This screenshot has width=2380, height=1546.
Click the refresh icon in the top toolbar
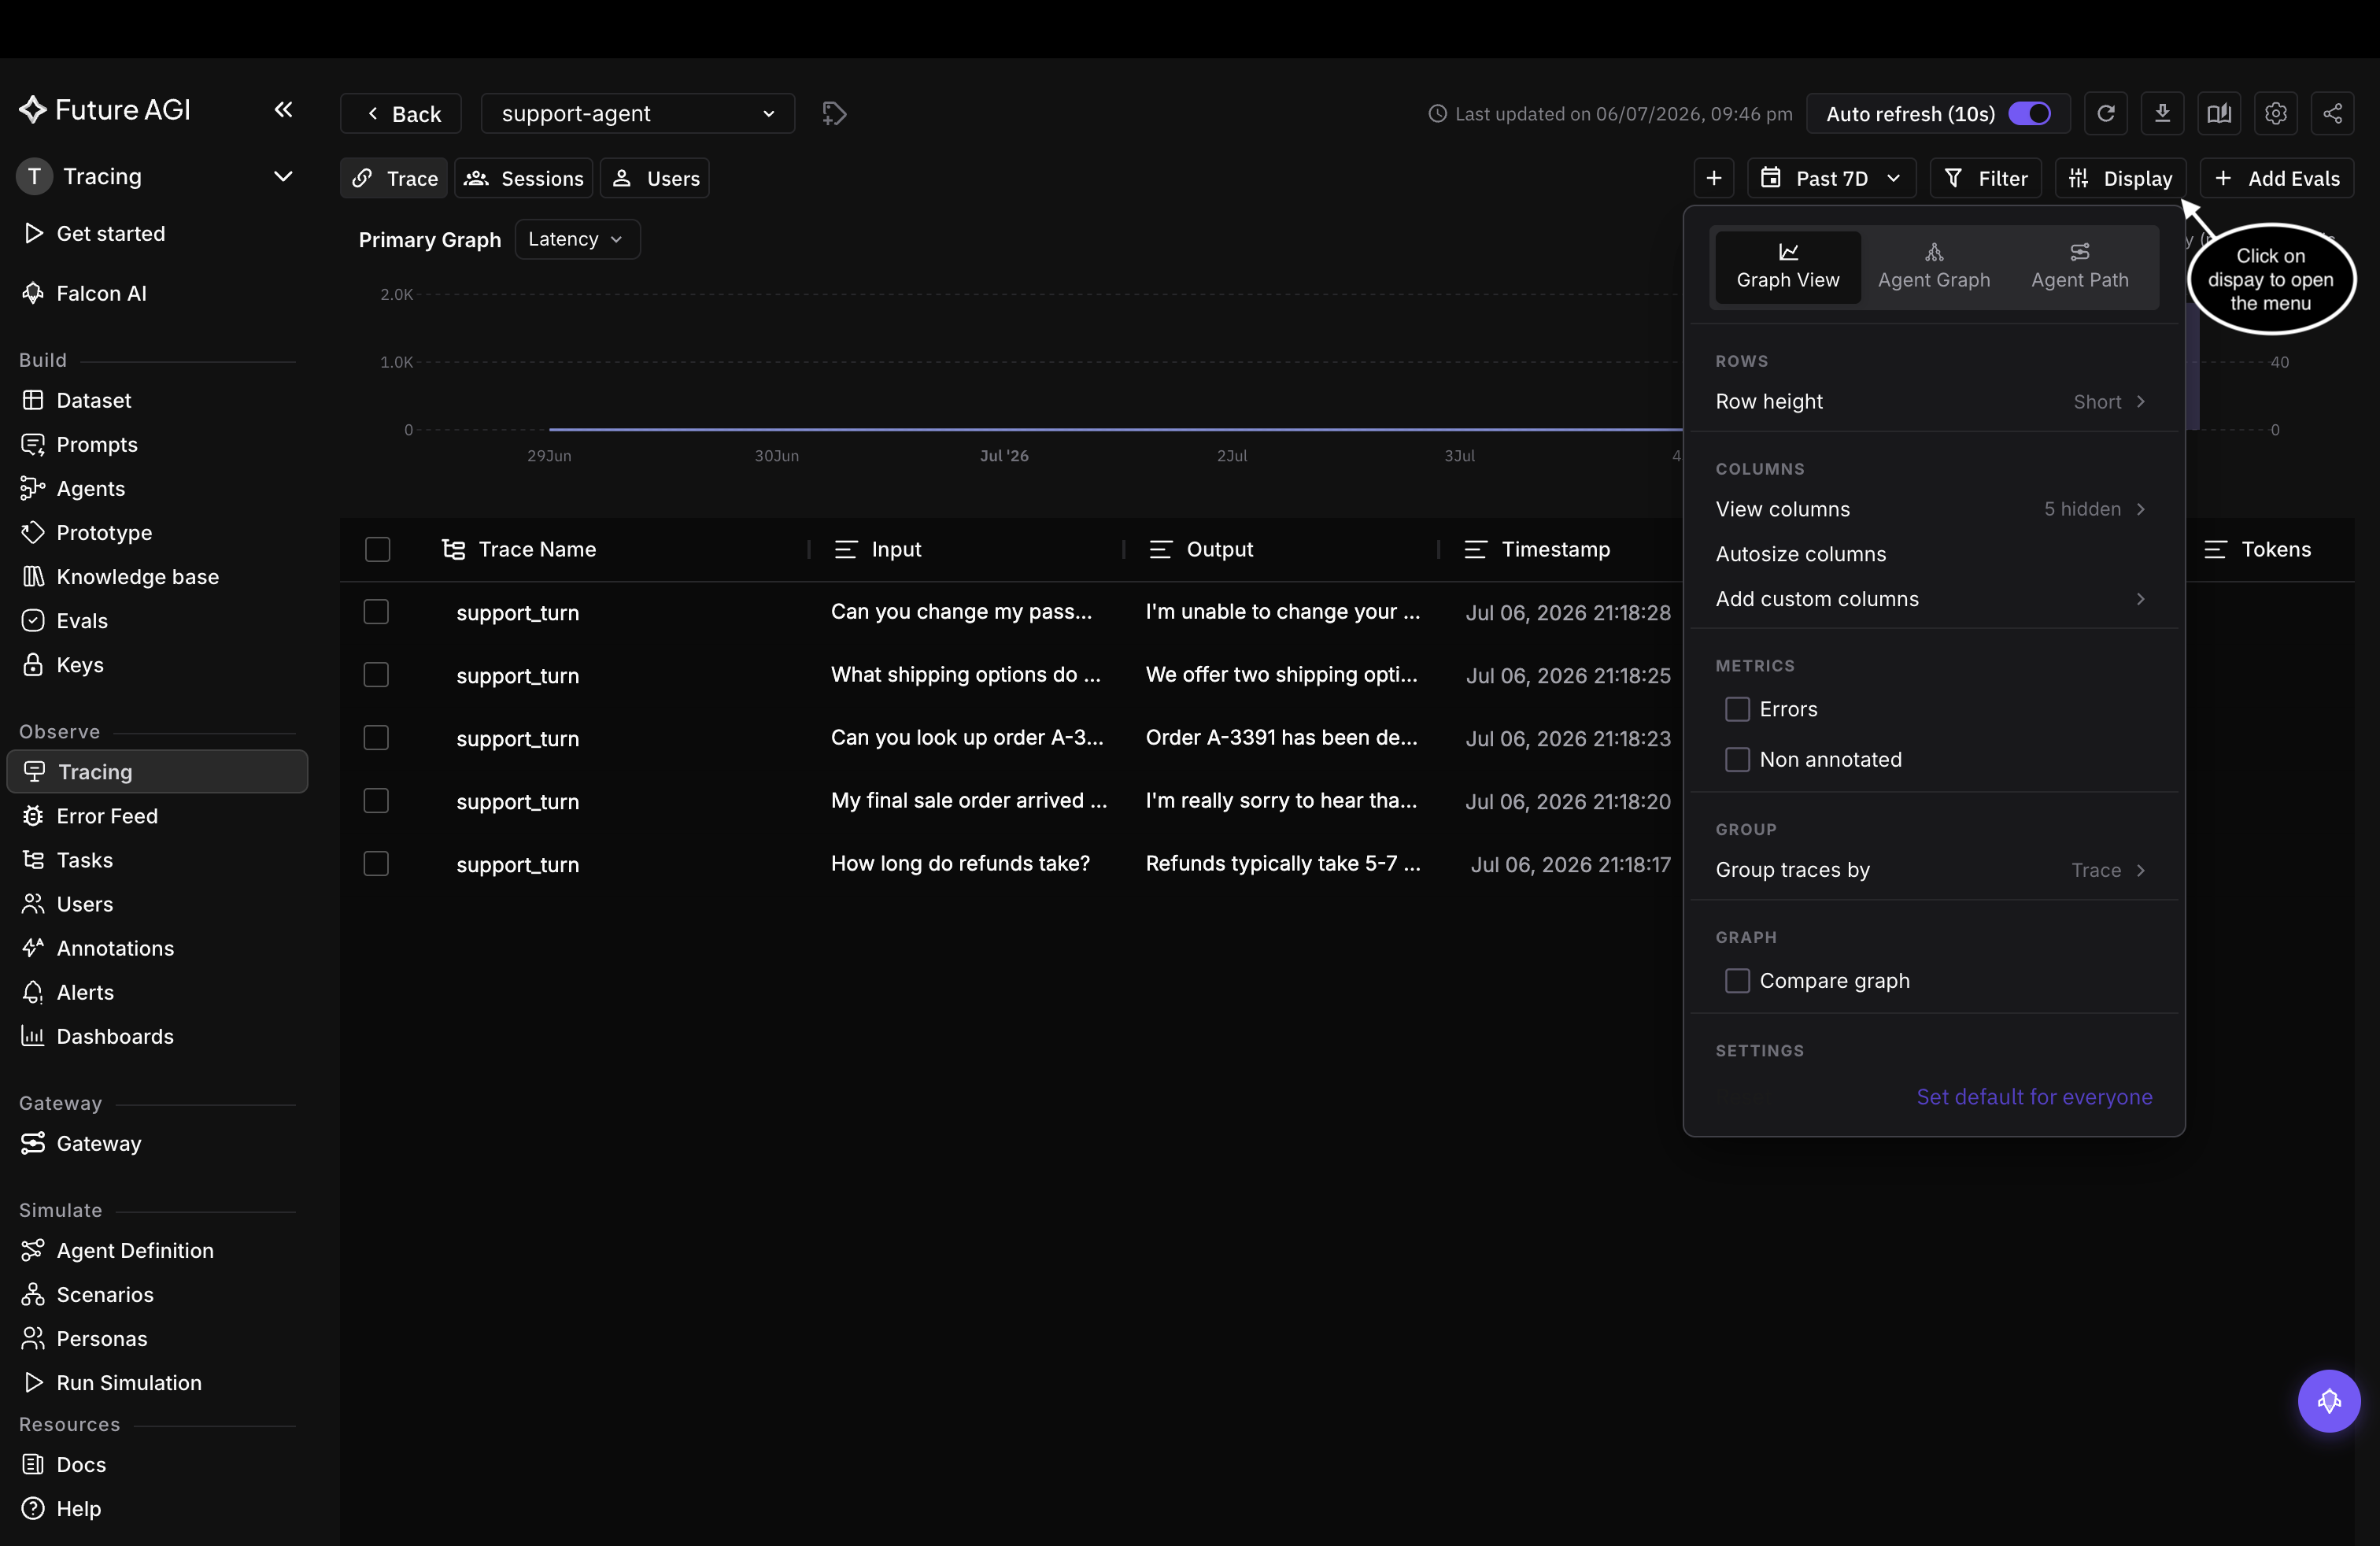(2105, 113)
